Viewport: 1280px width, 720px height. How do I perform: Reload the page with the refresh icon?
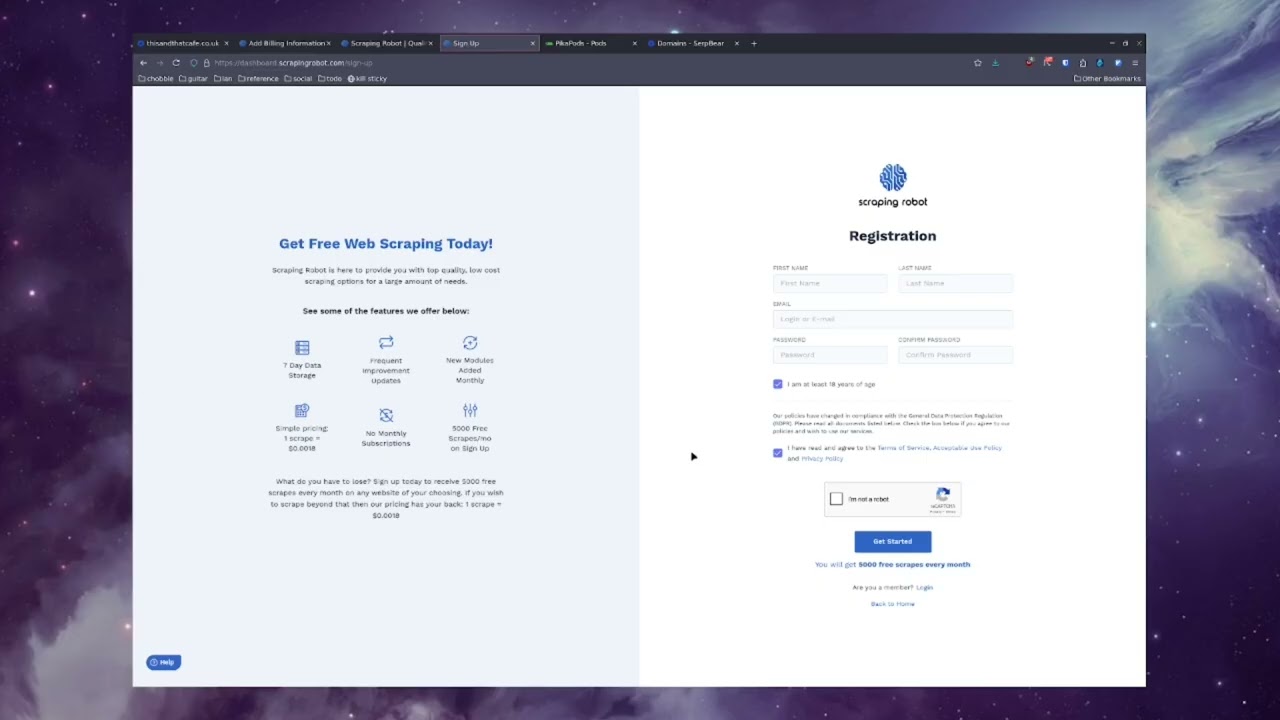point(176,63)
